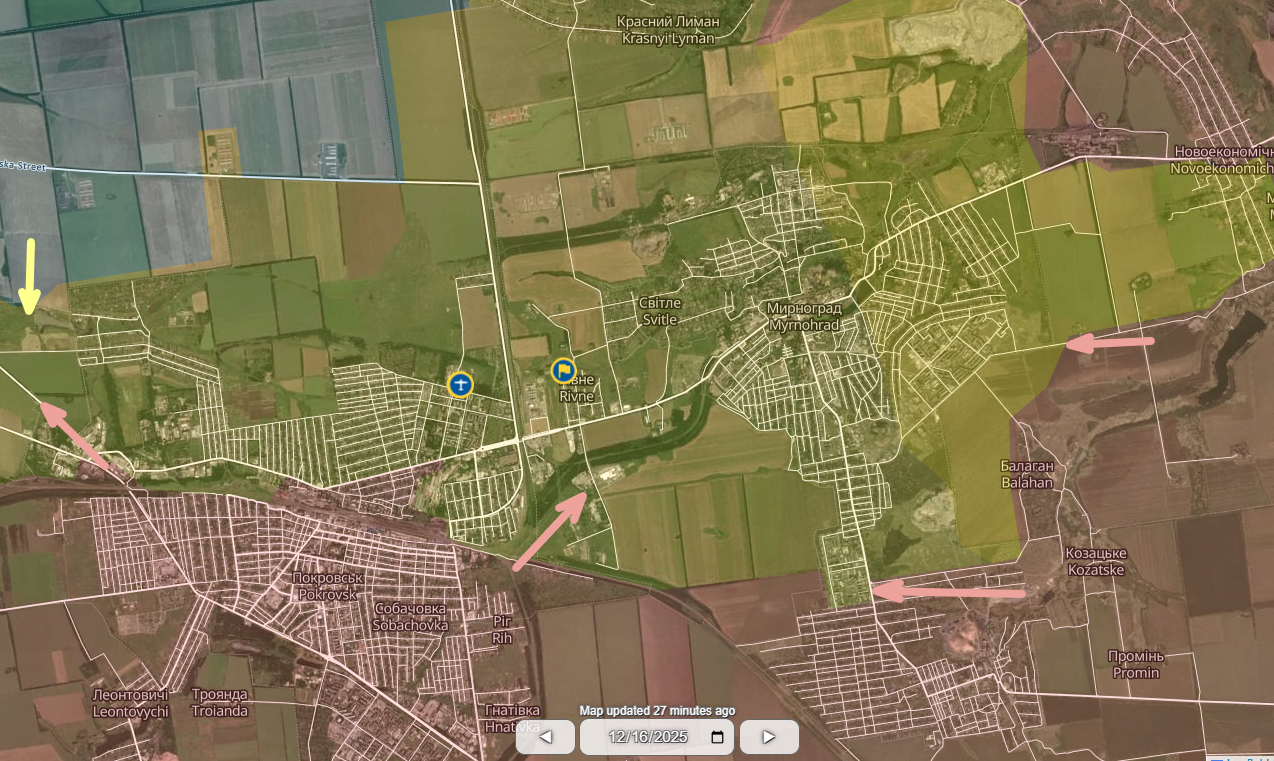Click the Novoekonomichne label
The width and height of the screenshot is (1274, 761).
[x=1223, y=160]
